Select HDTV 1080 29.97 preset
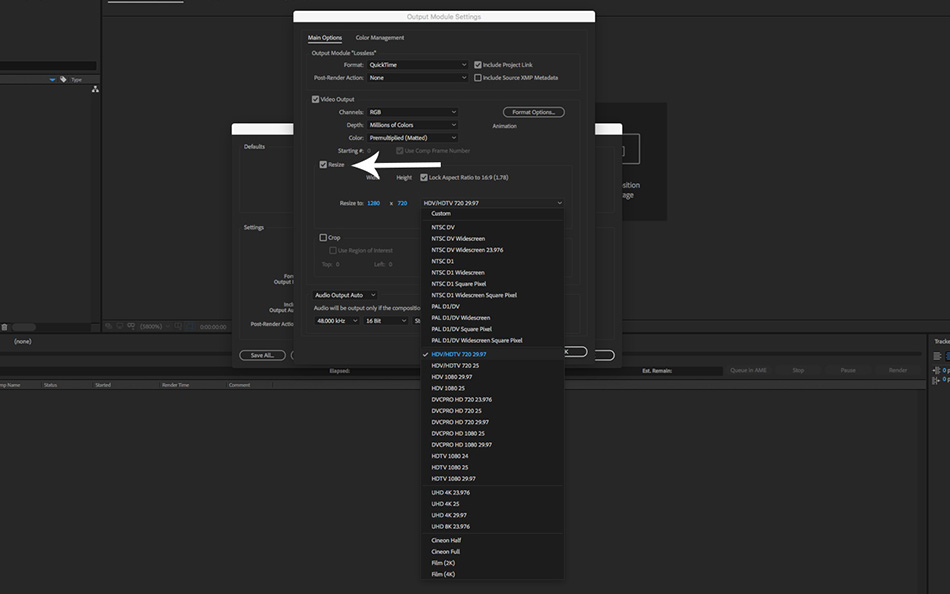This screenshot has width=950, height=594. pos(453,479)
